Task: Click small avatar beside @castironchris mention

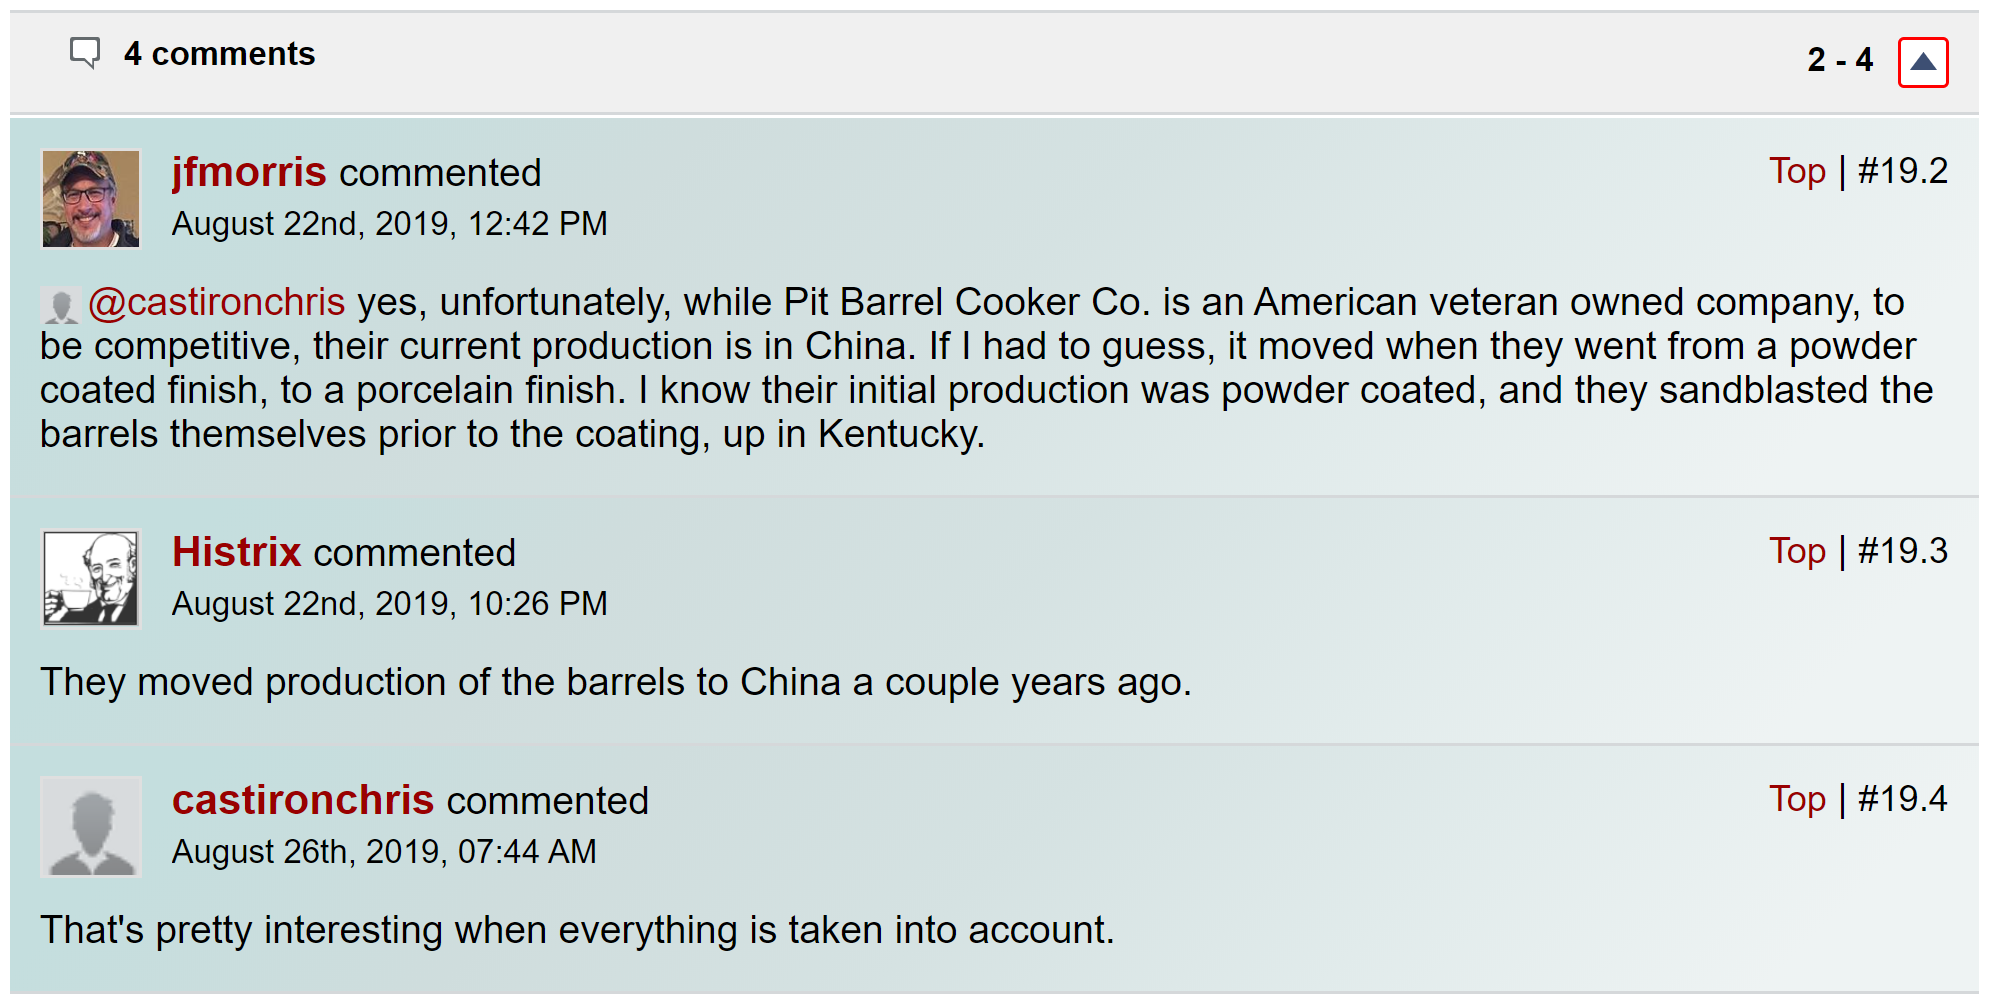Action: 60,305
